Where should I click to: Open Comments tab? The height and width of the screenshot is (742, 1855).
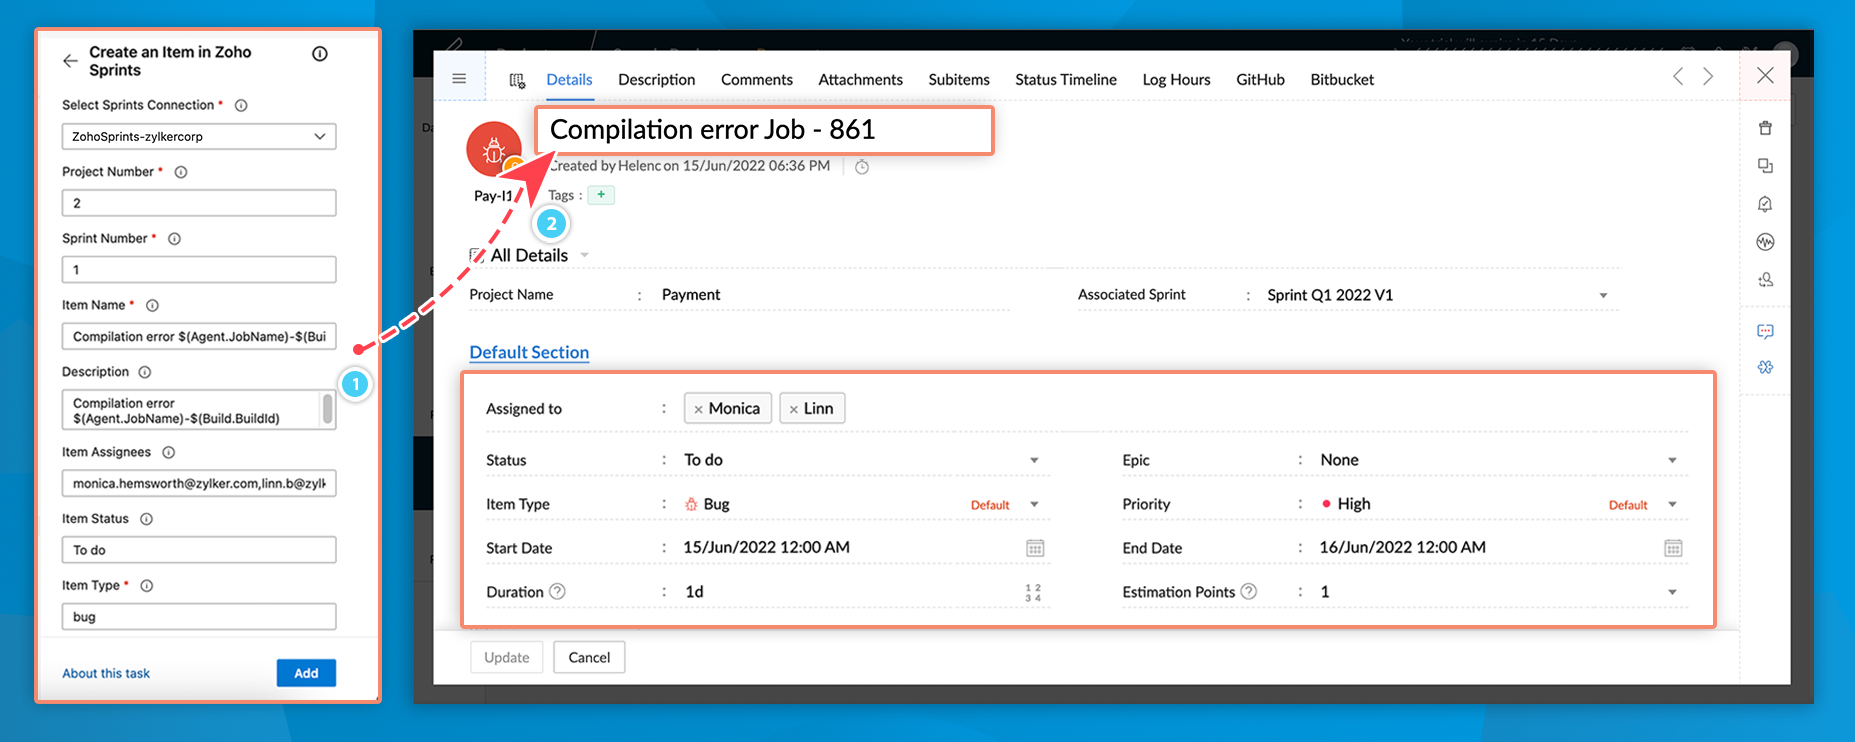(756, 80)
